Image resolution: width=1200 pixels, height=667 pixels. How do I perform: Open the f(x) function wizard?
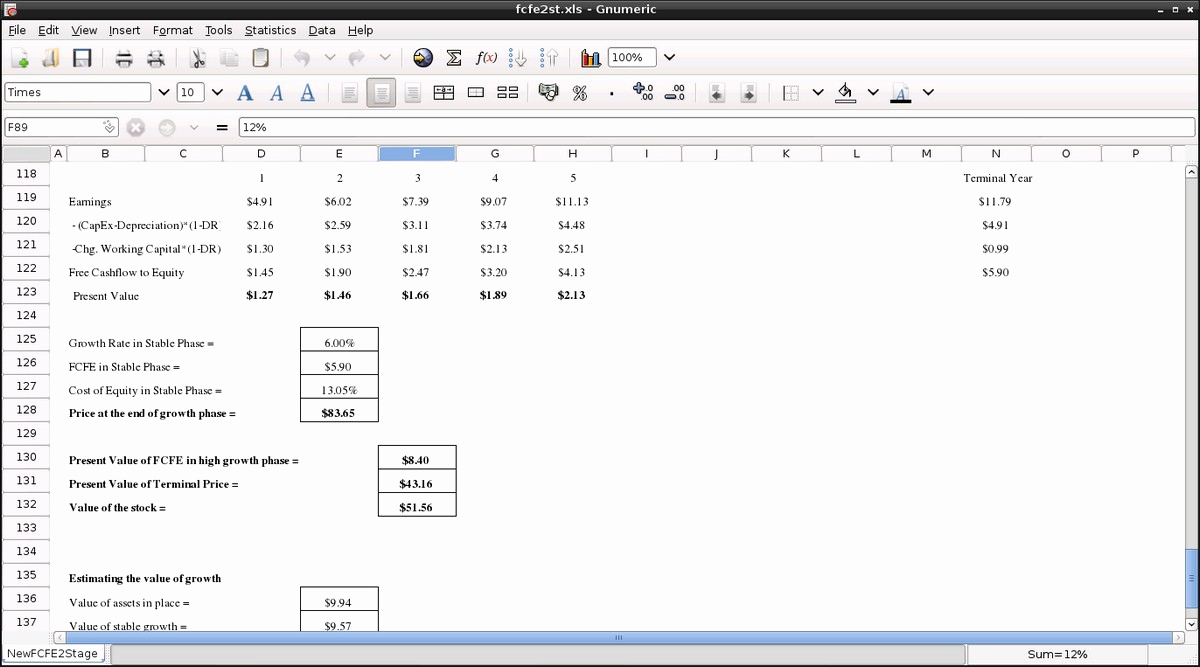tap(486, 58)
